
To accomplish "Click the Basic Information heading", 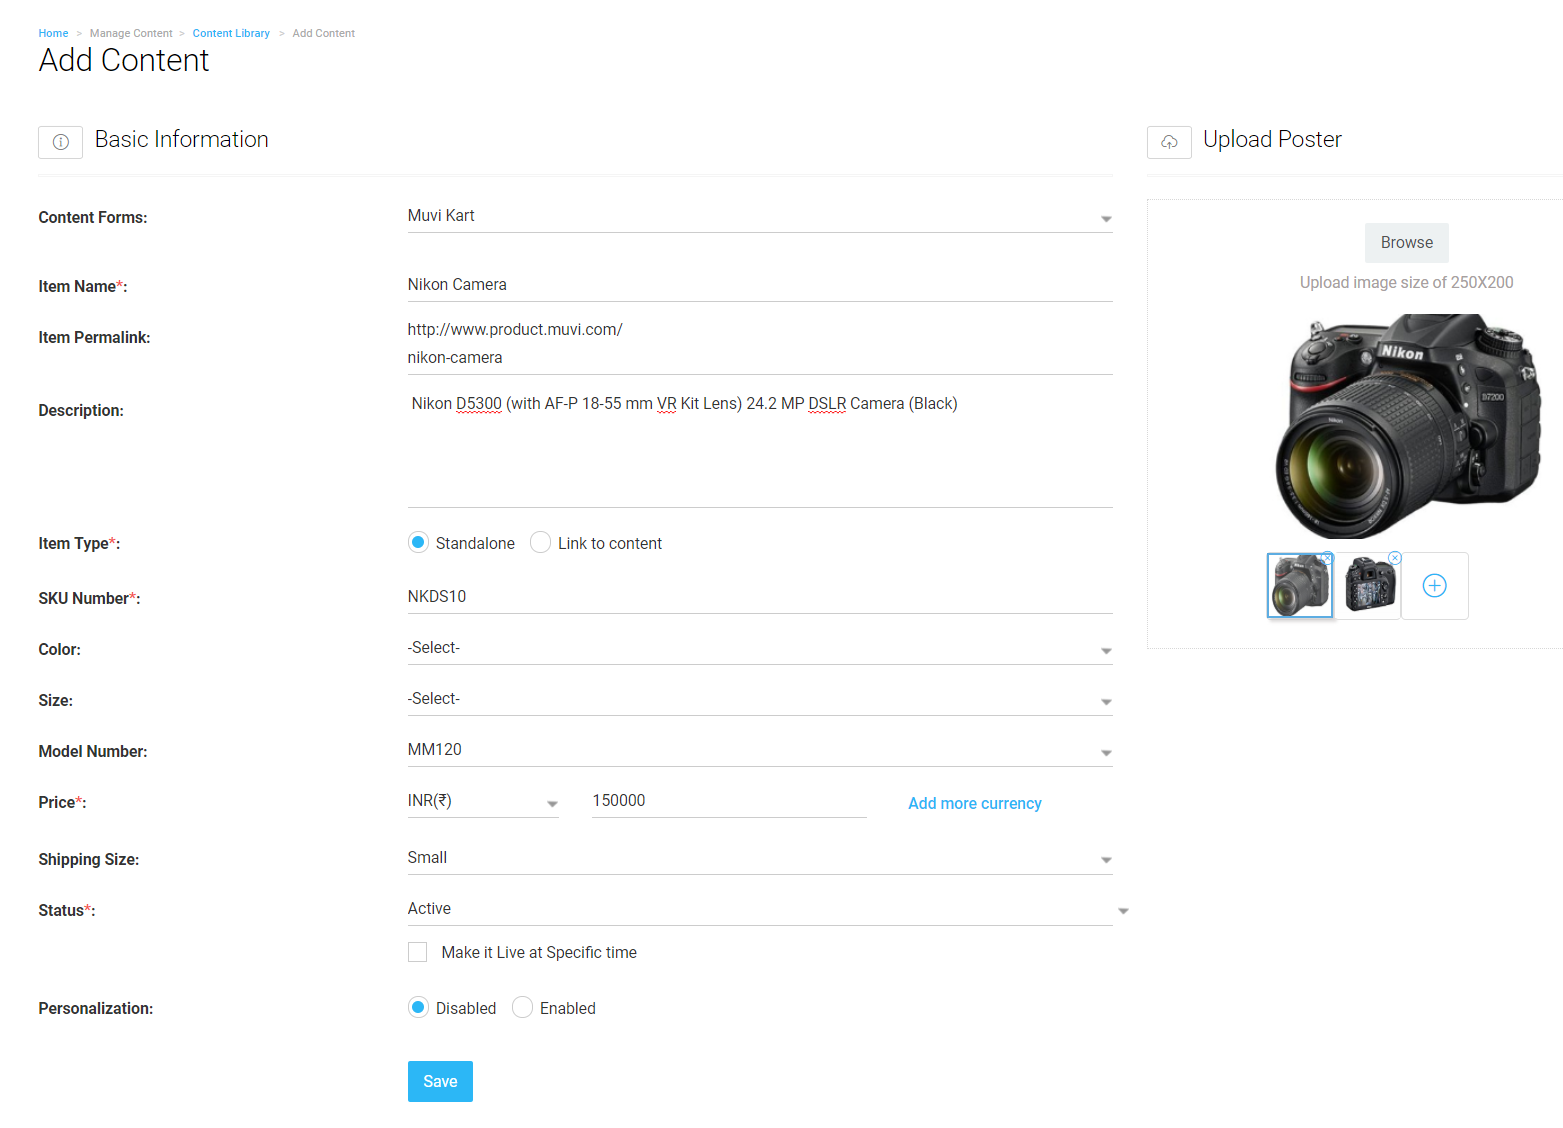I will coord(182,139).
